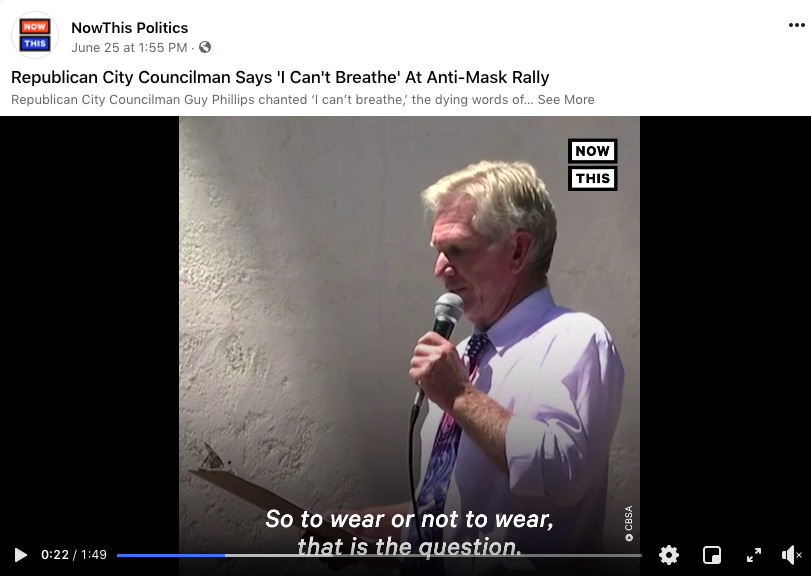Screen dimensions: 811x576
Task: Click the truncated post description text
Action: (x=272, y=99)
